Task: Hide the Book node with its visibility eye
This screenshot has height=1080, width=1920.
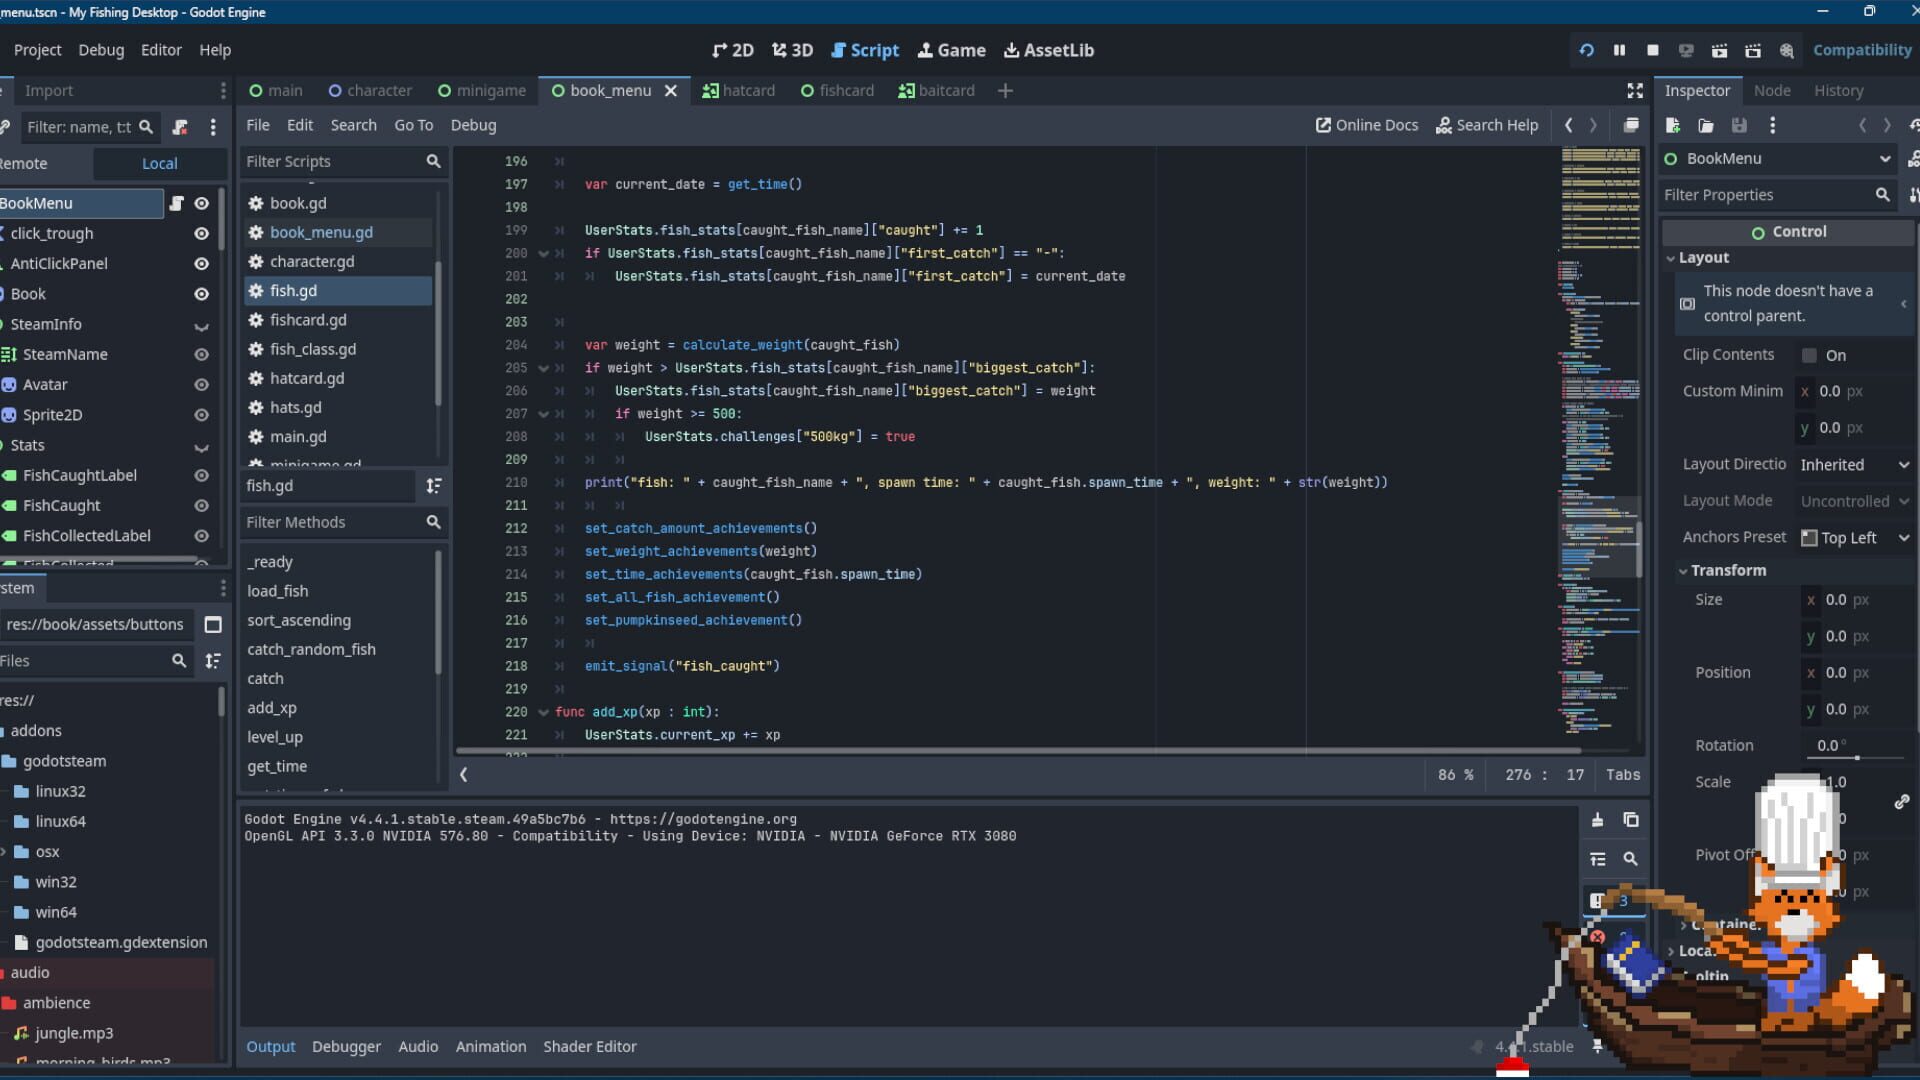Action: pos(201,294)
